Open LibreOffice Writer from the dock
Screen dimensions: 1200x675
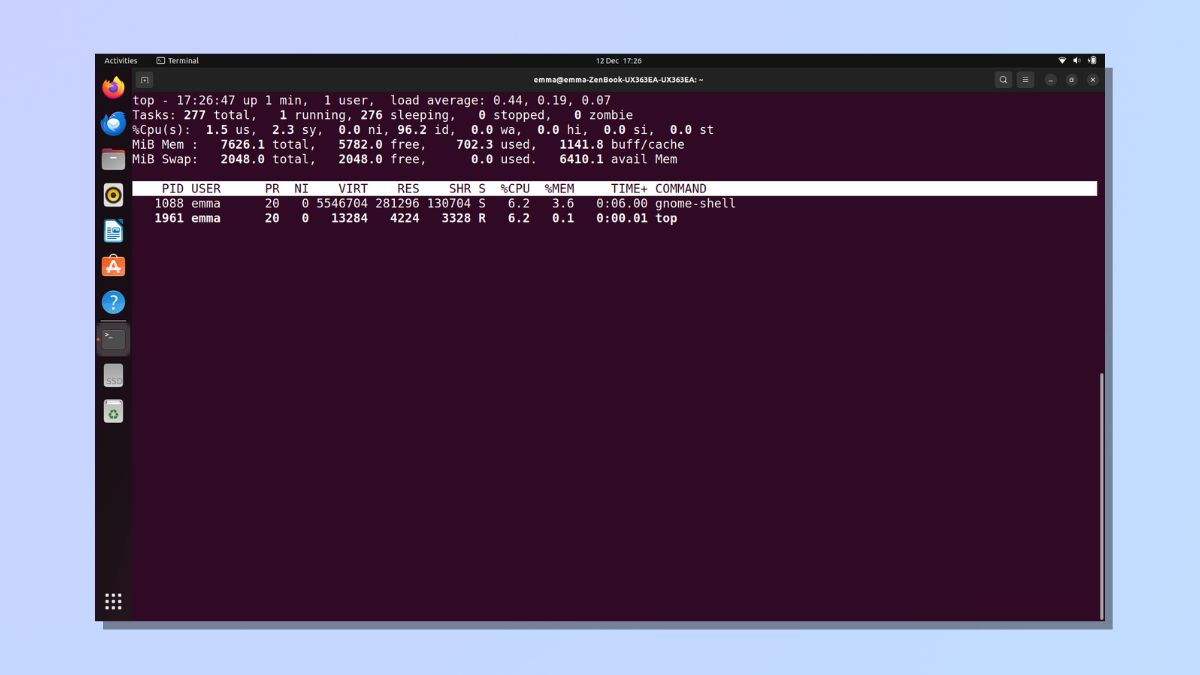pos(114,231)
